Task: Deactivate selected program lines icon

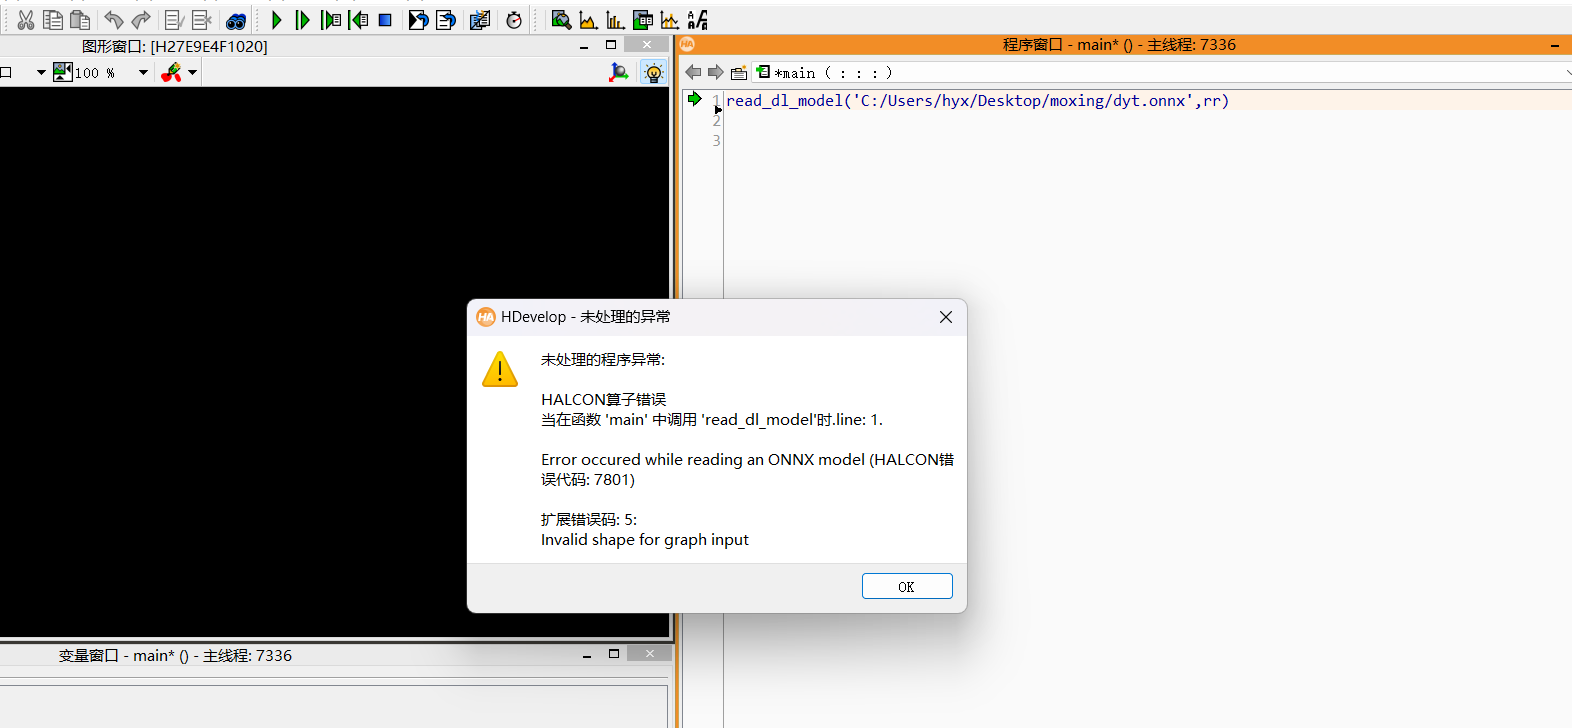Action: click(x=201, y=20)
